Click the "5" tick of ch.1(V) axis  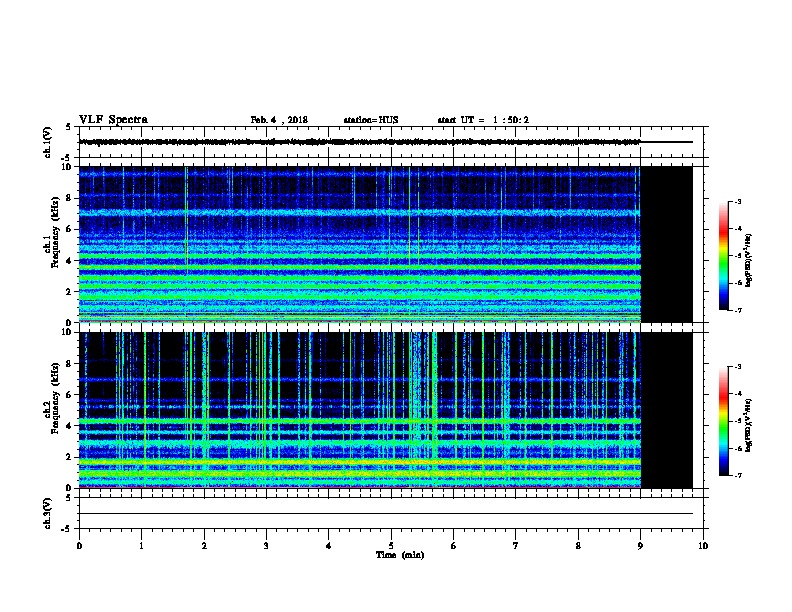coord(69,127)
